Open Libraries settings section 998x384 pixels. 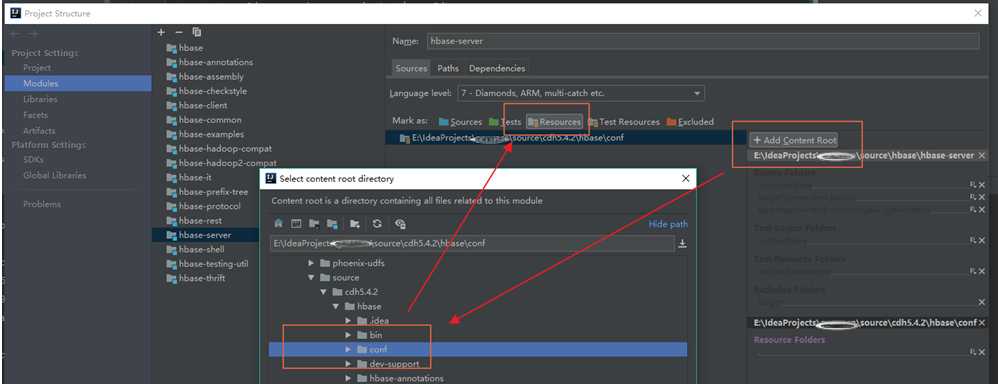coord(40,99)
